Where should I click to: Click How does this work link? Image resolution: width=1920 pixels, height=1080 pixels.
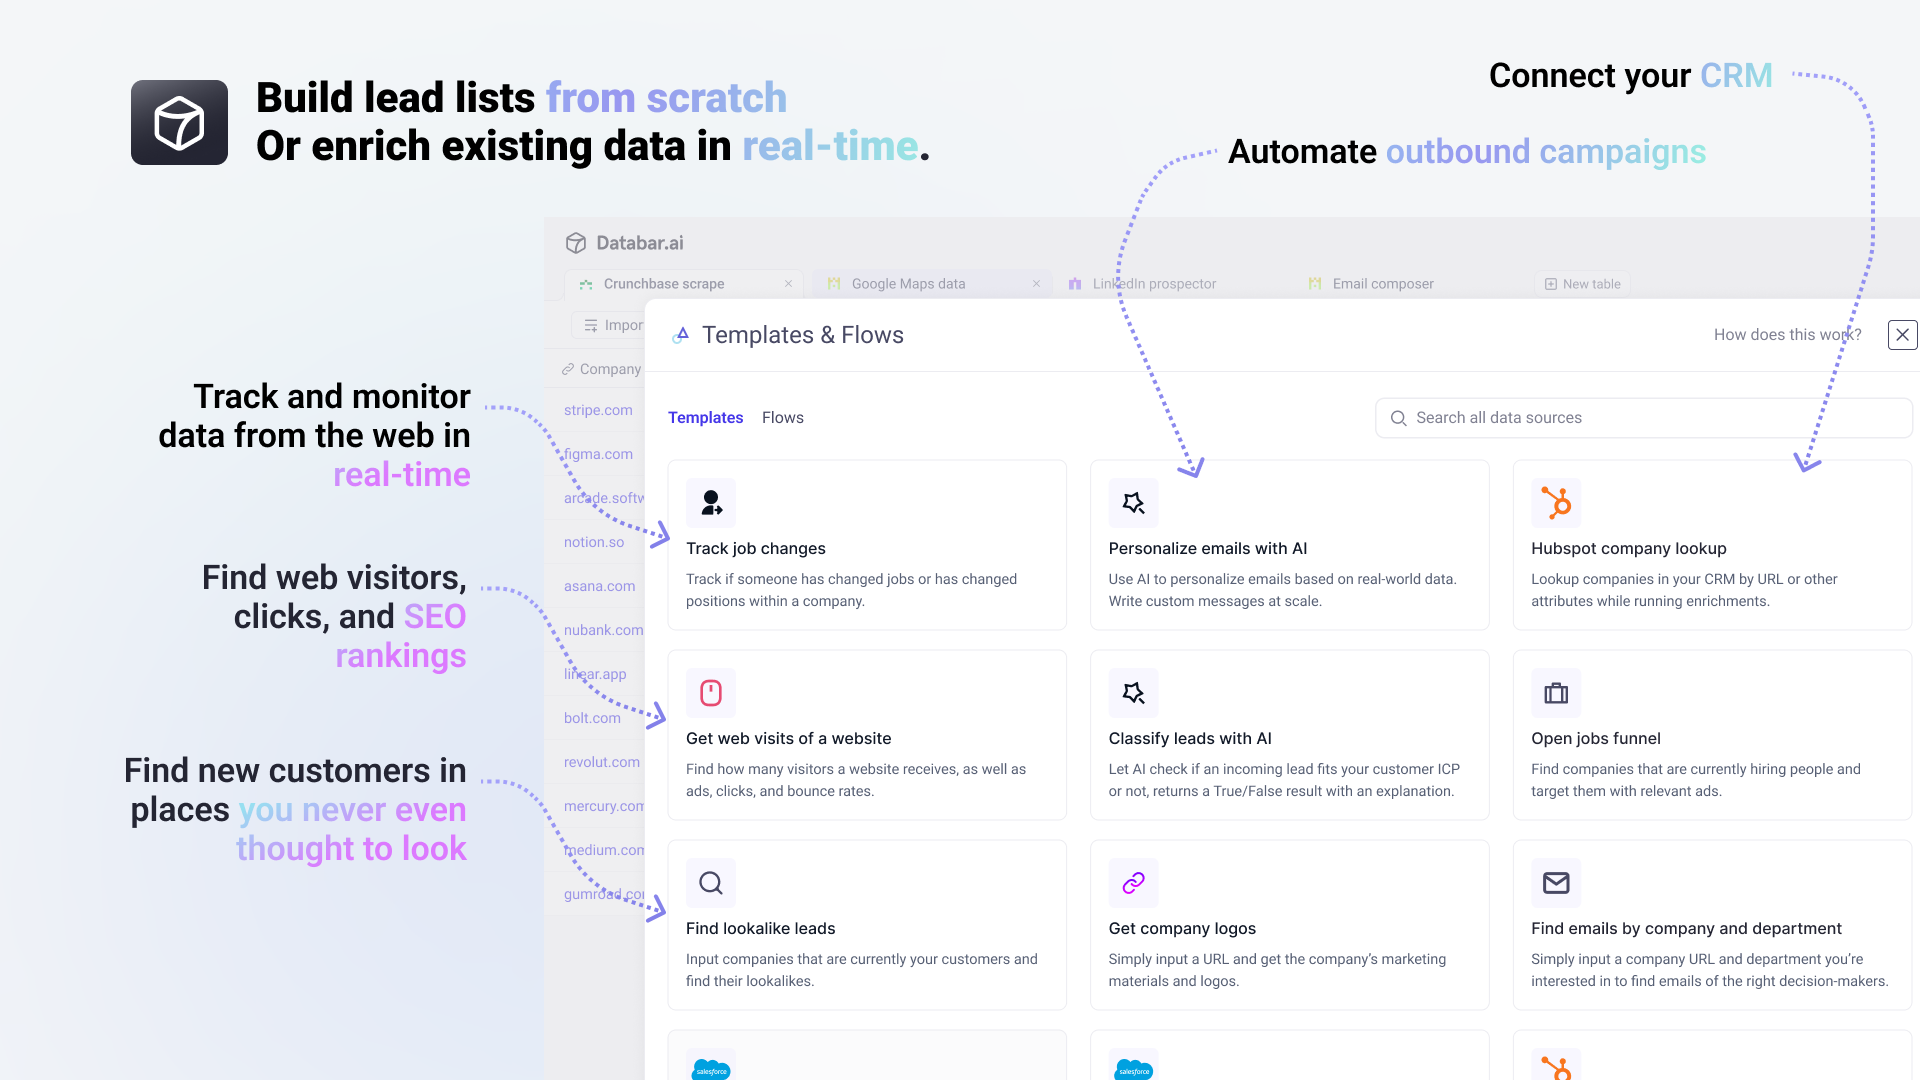(x=1788, y=334)
